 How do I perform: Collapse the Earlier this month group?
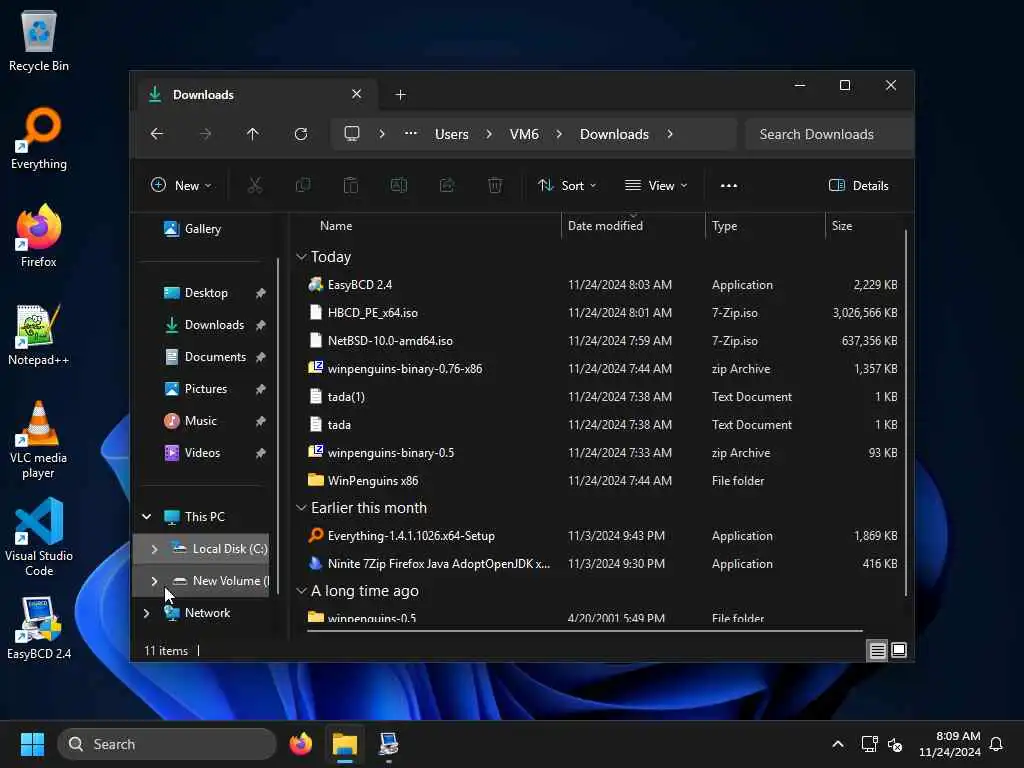tap(301, 507)
